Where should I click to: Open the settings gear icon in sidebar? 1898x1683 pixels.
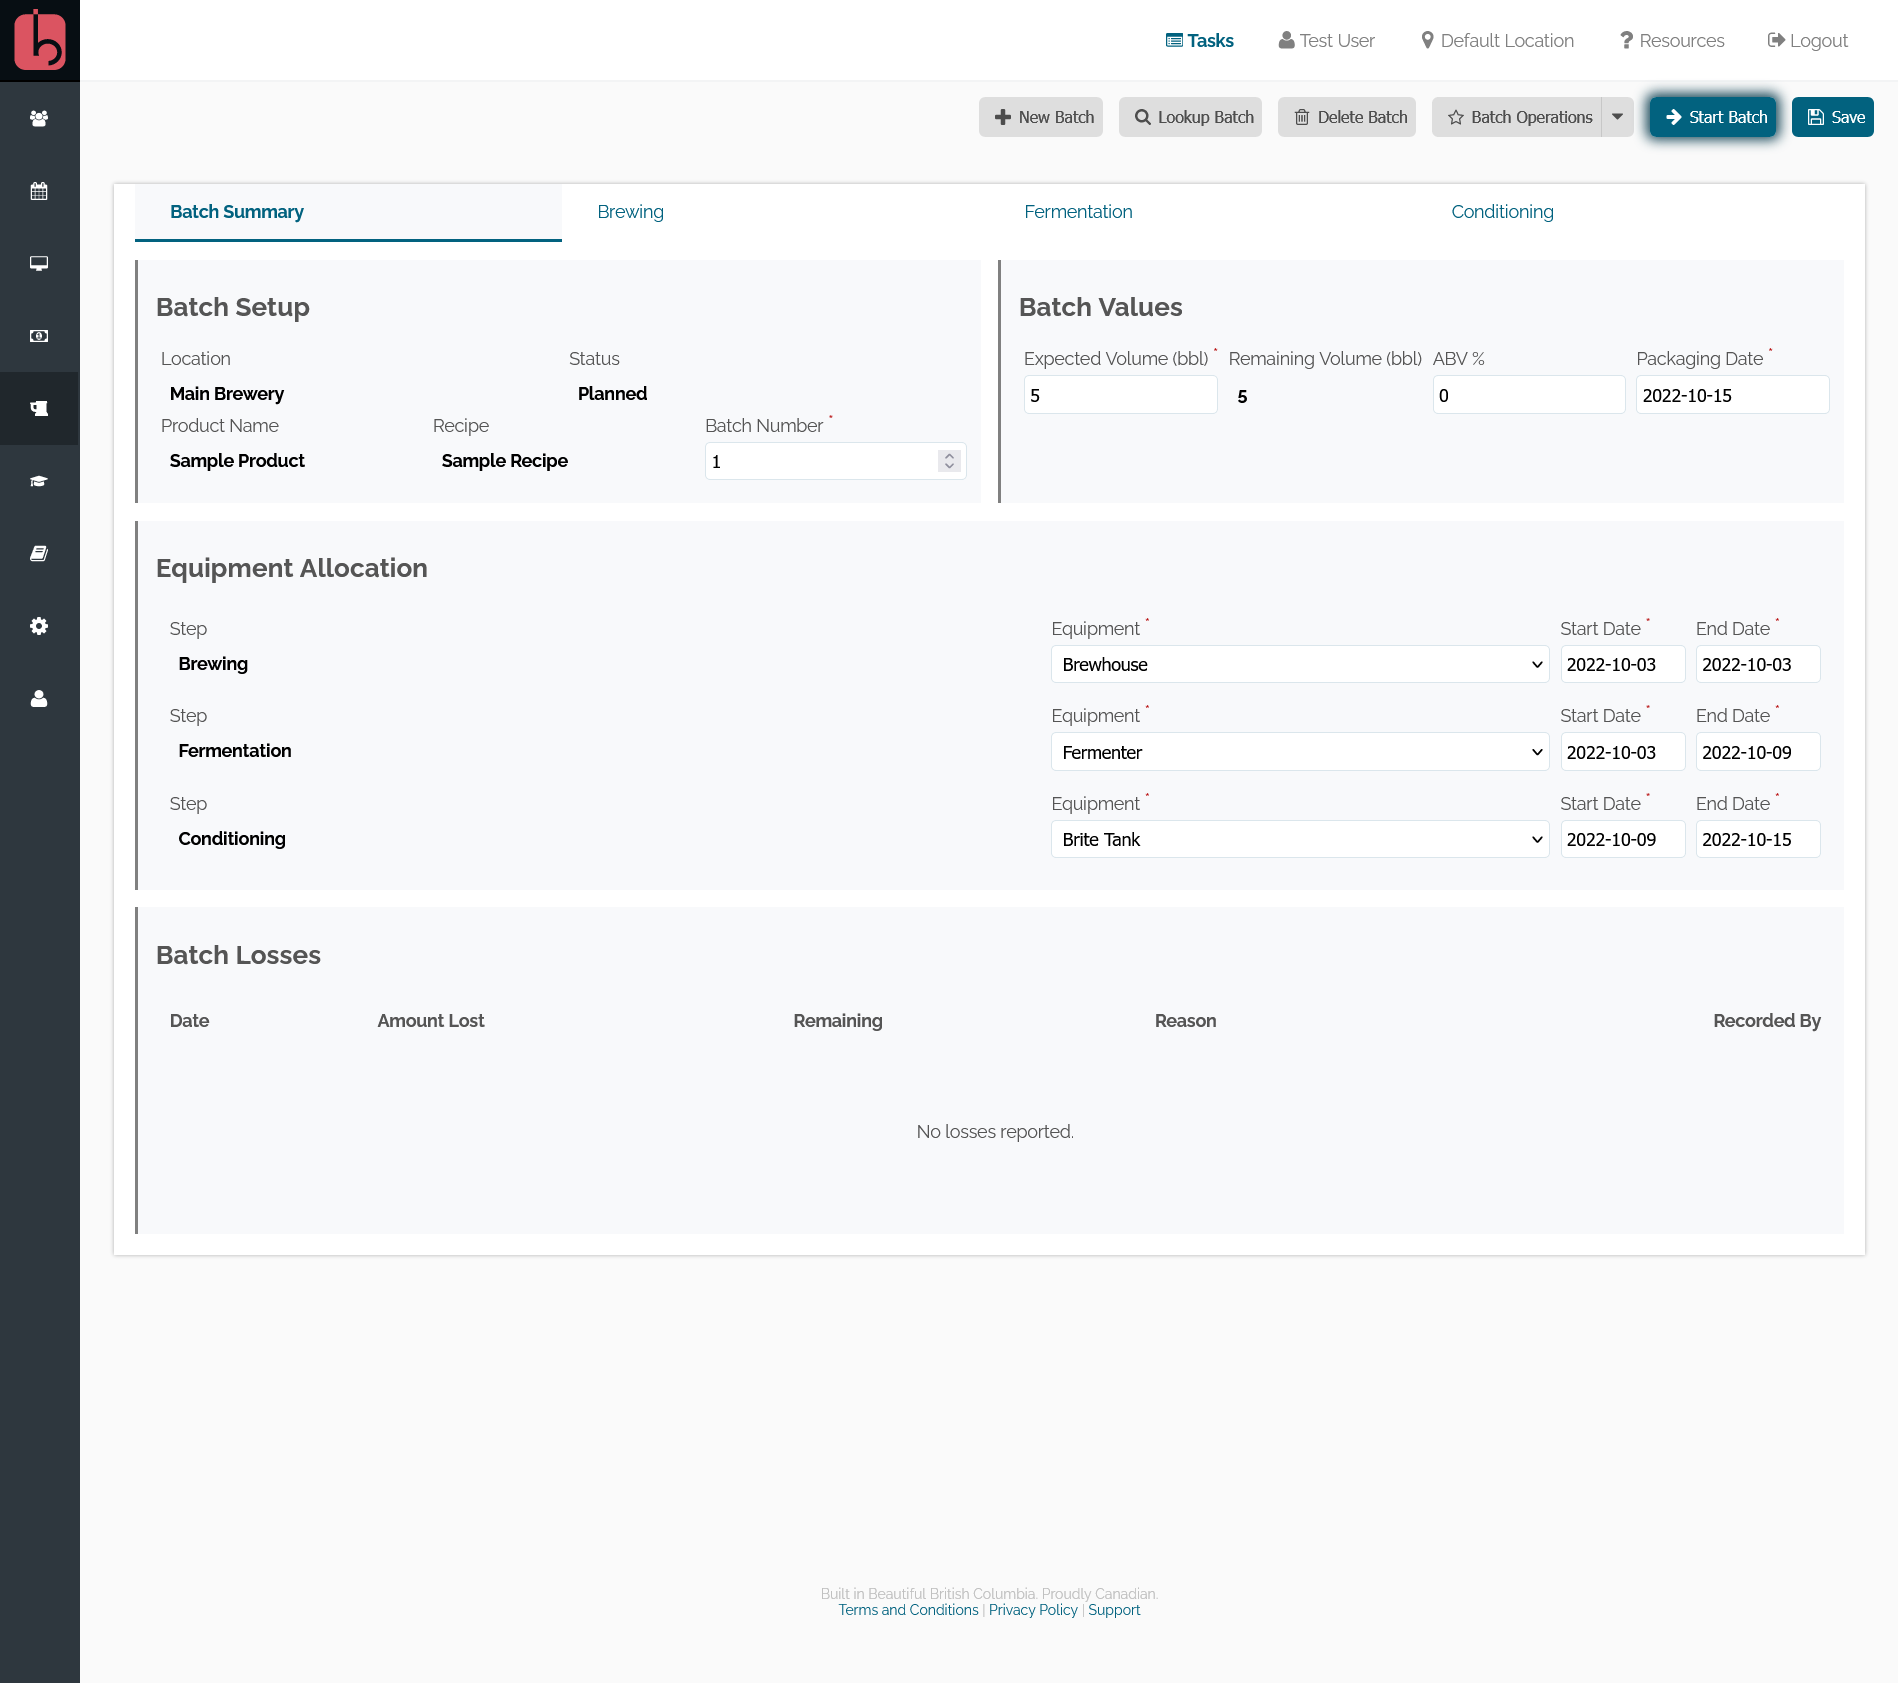pyautogui.click(x=39, y=626)
